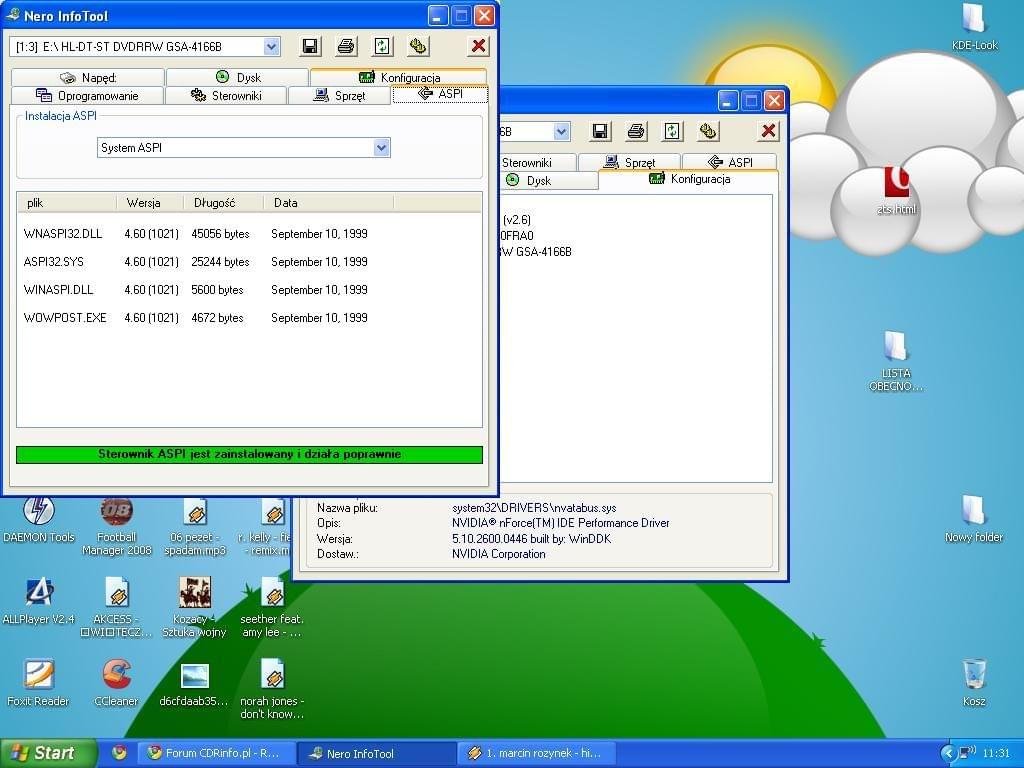
Task: Sort list by the Data column header
Action: click(x=328, y=203)
